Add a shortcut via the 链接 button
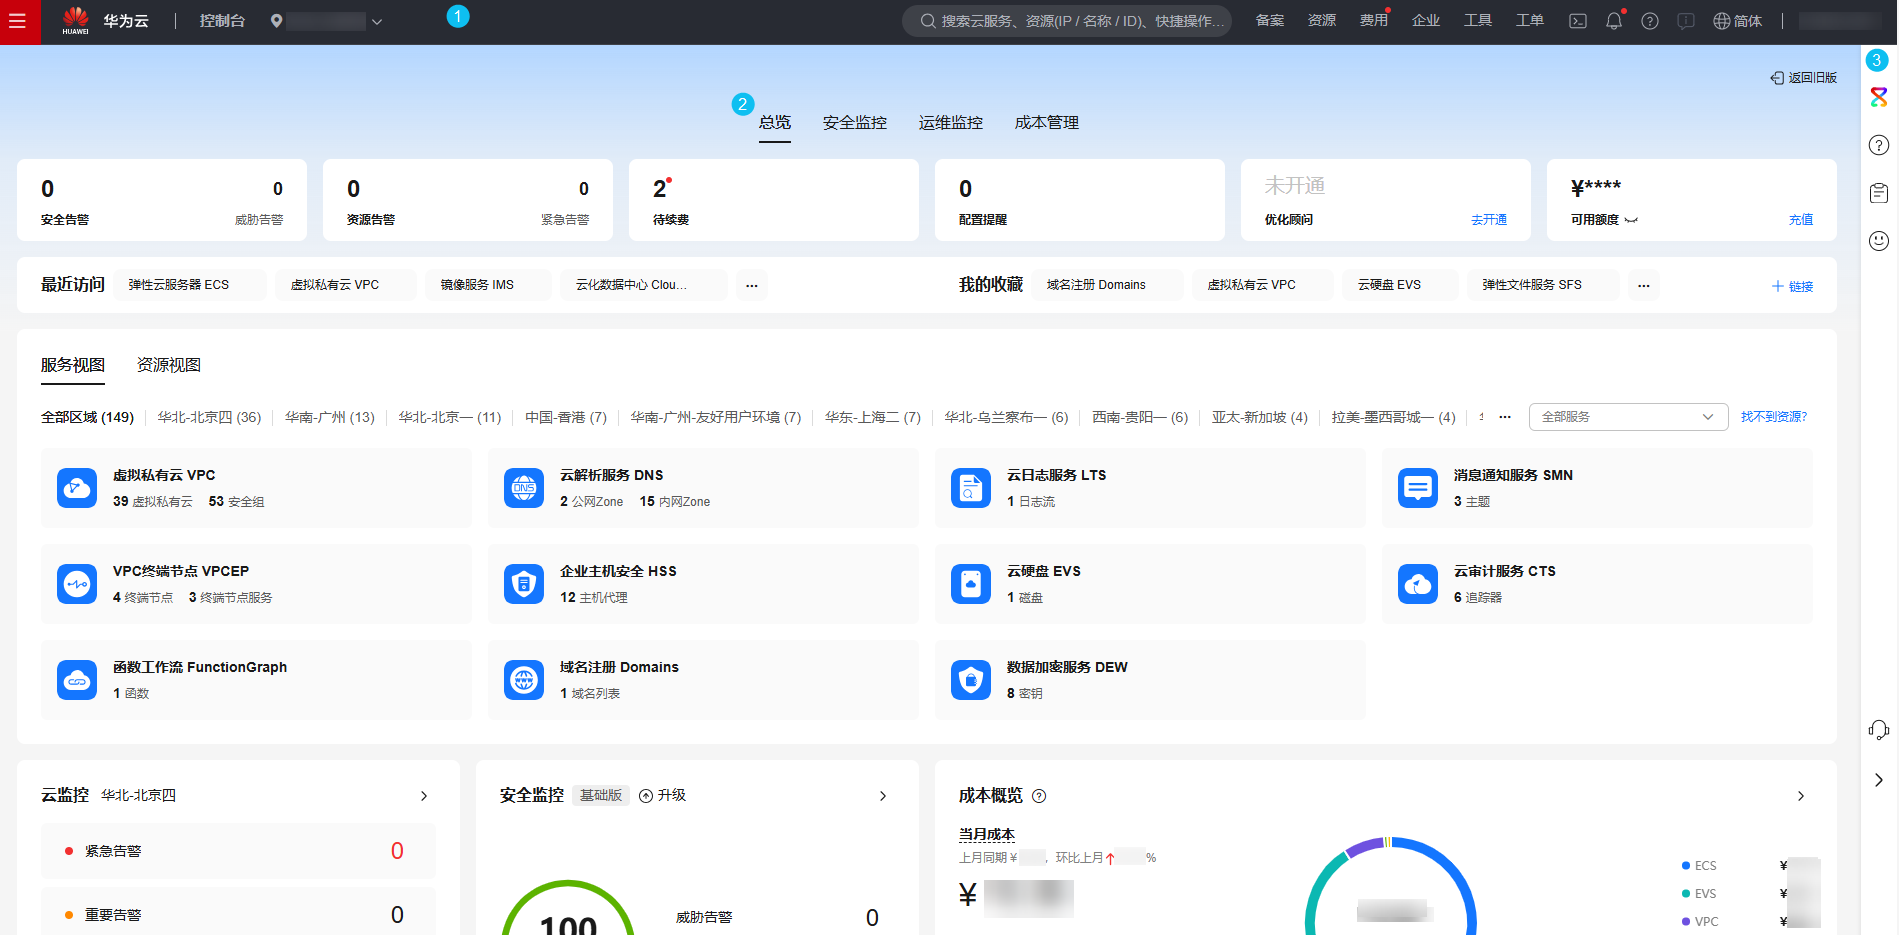Image resolution: width=1899 pixels, height=935 pixels. [1792, 286]
